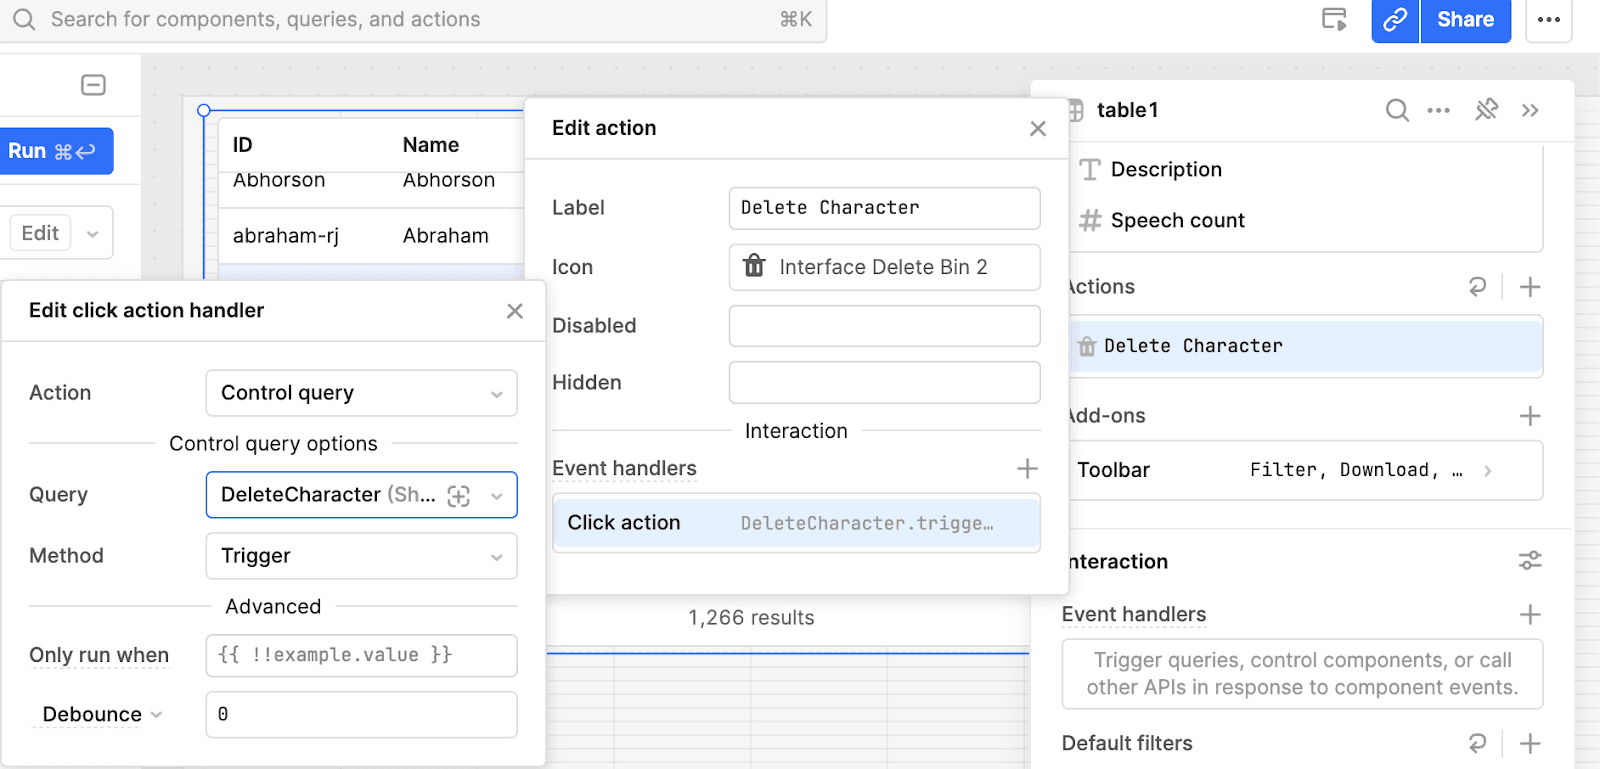The height and width of the screenshot is (769, 1600).
Task: Add event handler in Edit action popup
Action: click(x=1027, y=469)
